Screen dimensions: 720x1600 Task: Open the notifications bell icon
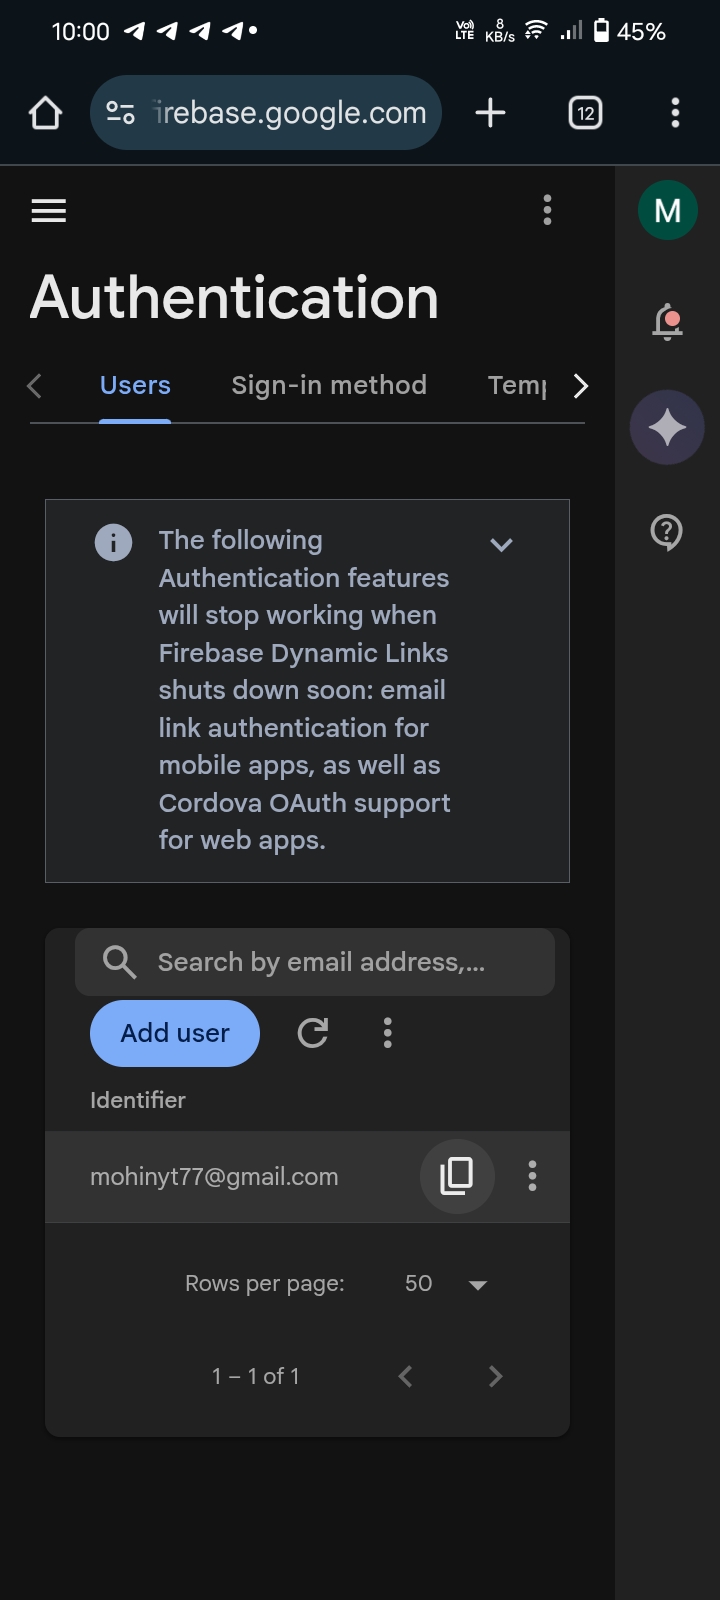(667, 321)
